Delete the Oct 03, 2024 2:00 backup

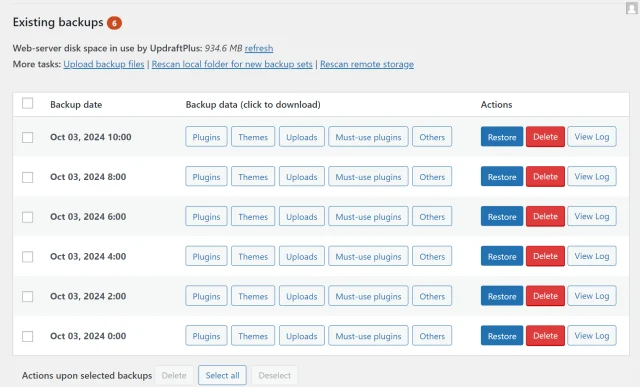pyautogui.click(x=545, y=296)
